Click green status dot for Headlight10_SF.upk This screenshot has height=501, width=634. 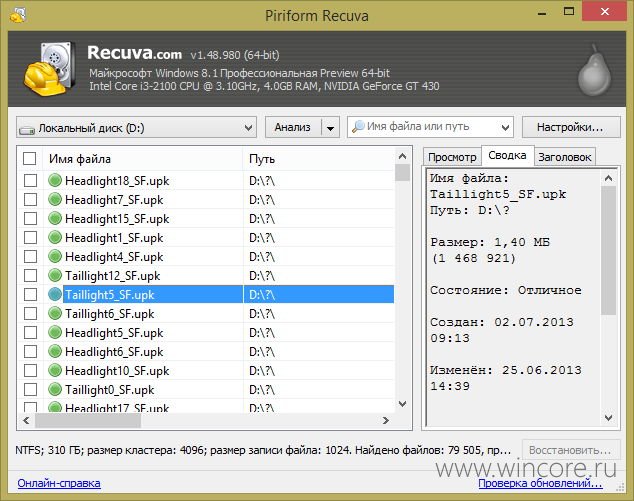point(55,370)
